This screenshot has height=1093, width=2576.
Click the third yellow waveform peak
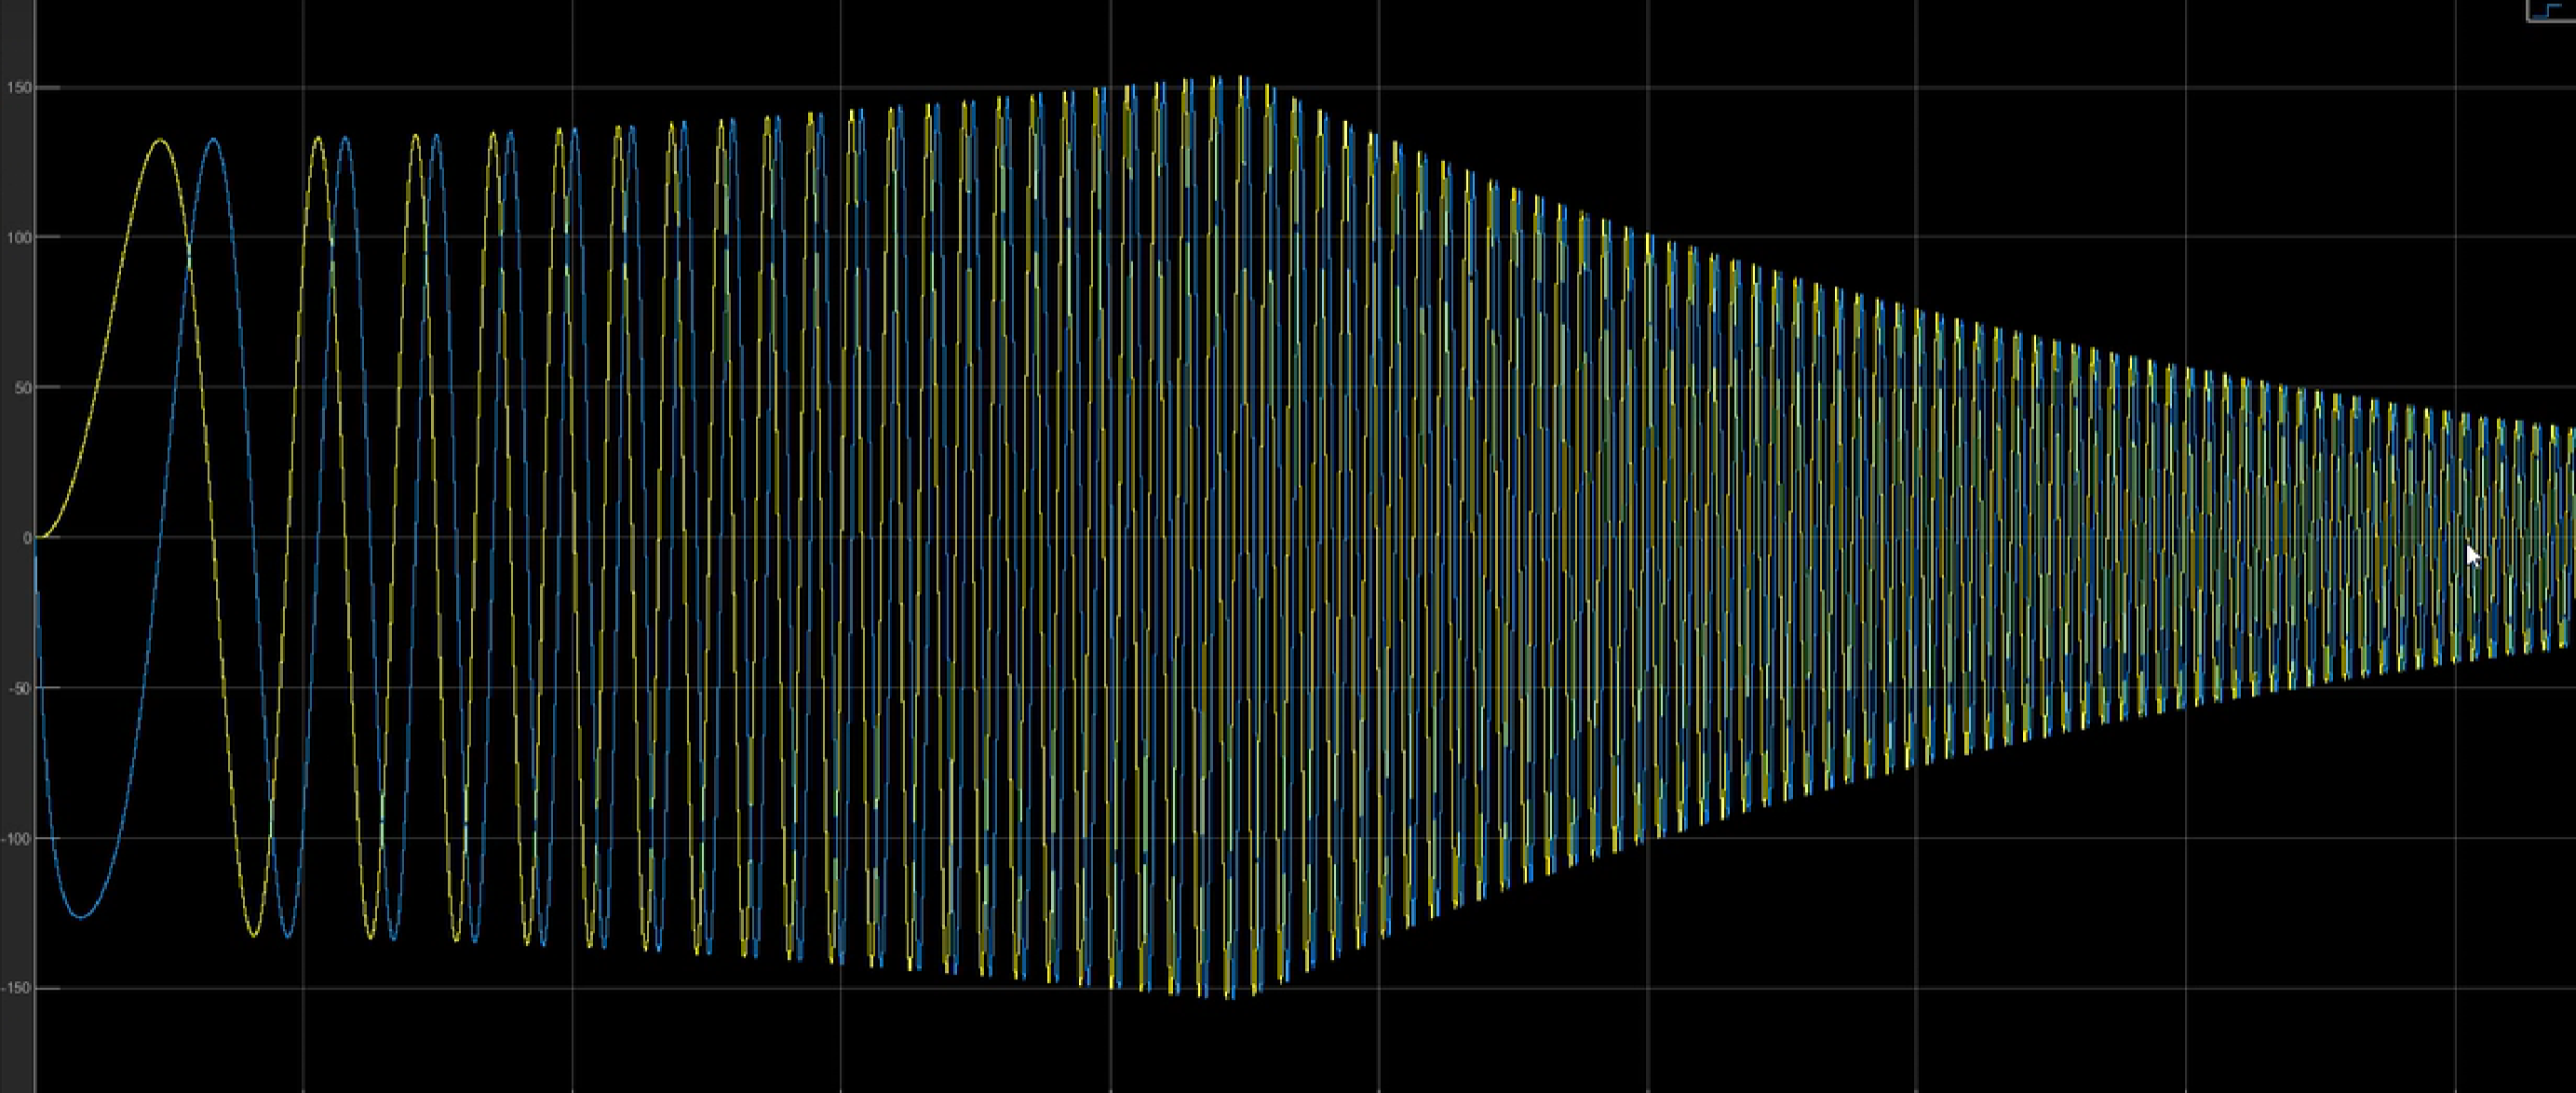415,136
